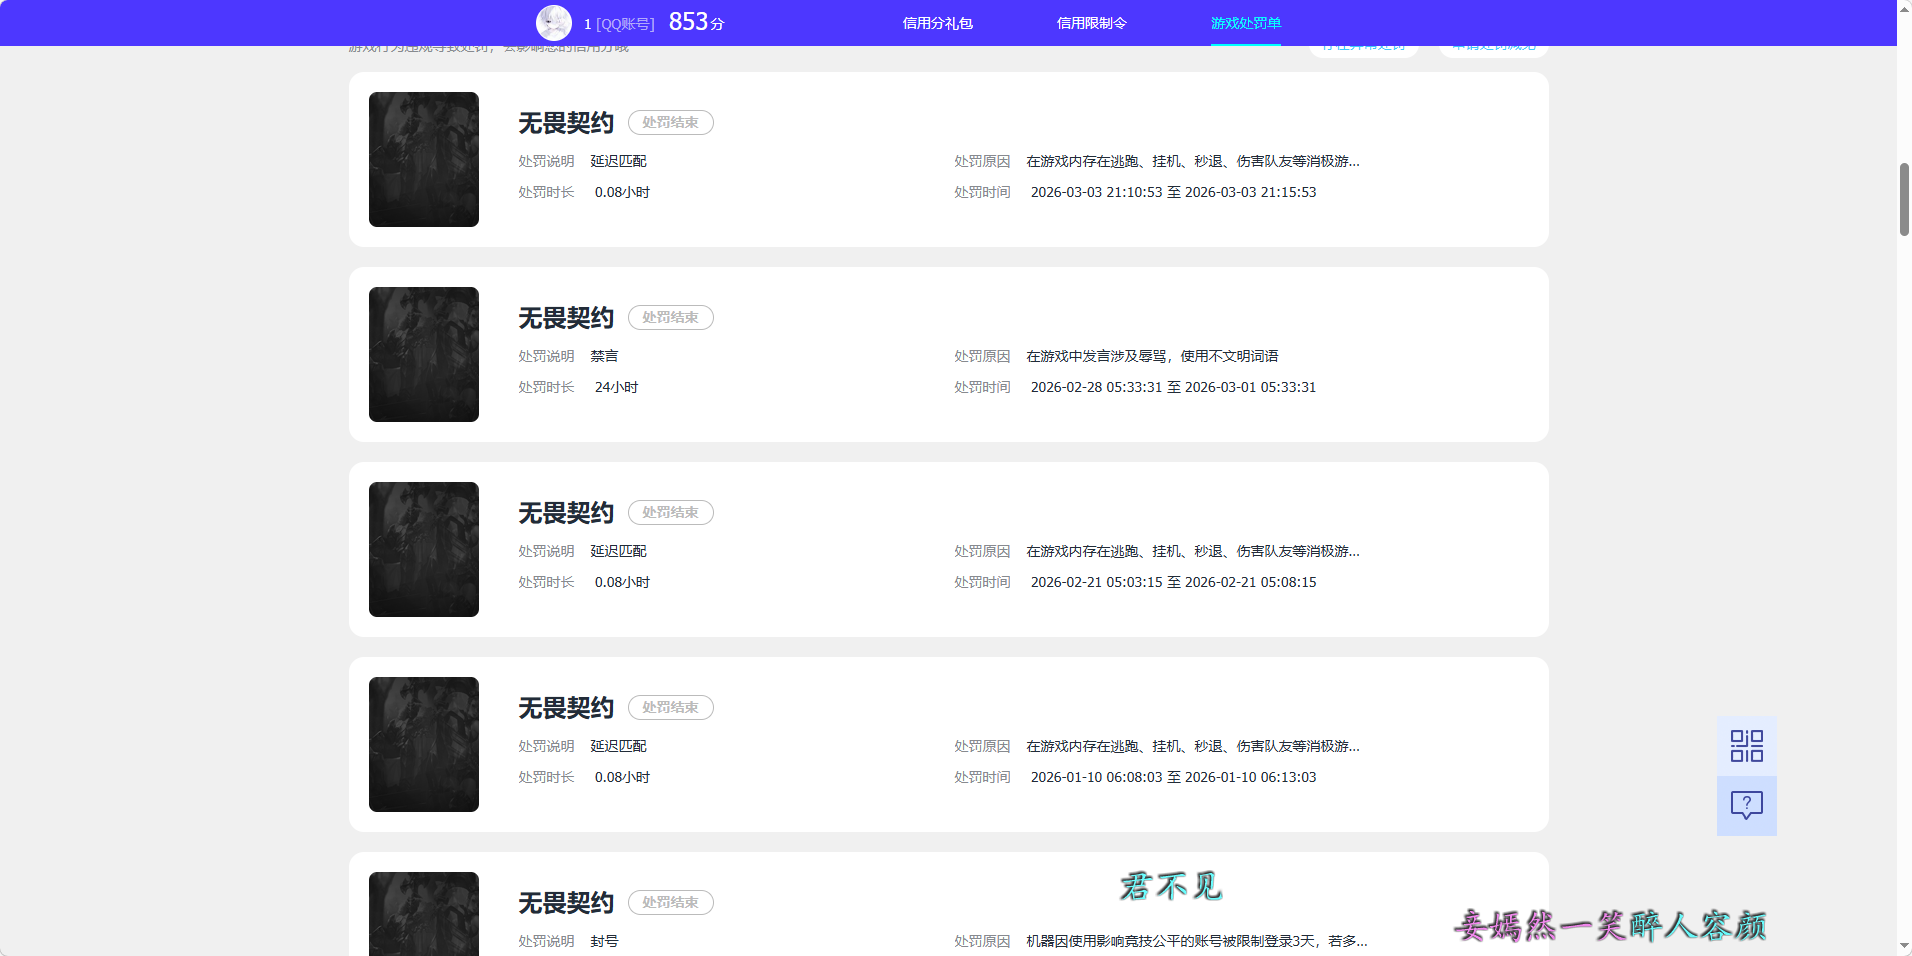Click the profile avatar icon in the header

[554, 22]
